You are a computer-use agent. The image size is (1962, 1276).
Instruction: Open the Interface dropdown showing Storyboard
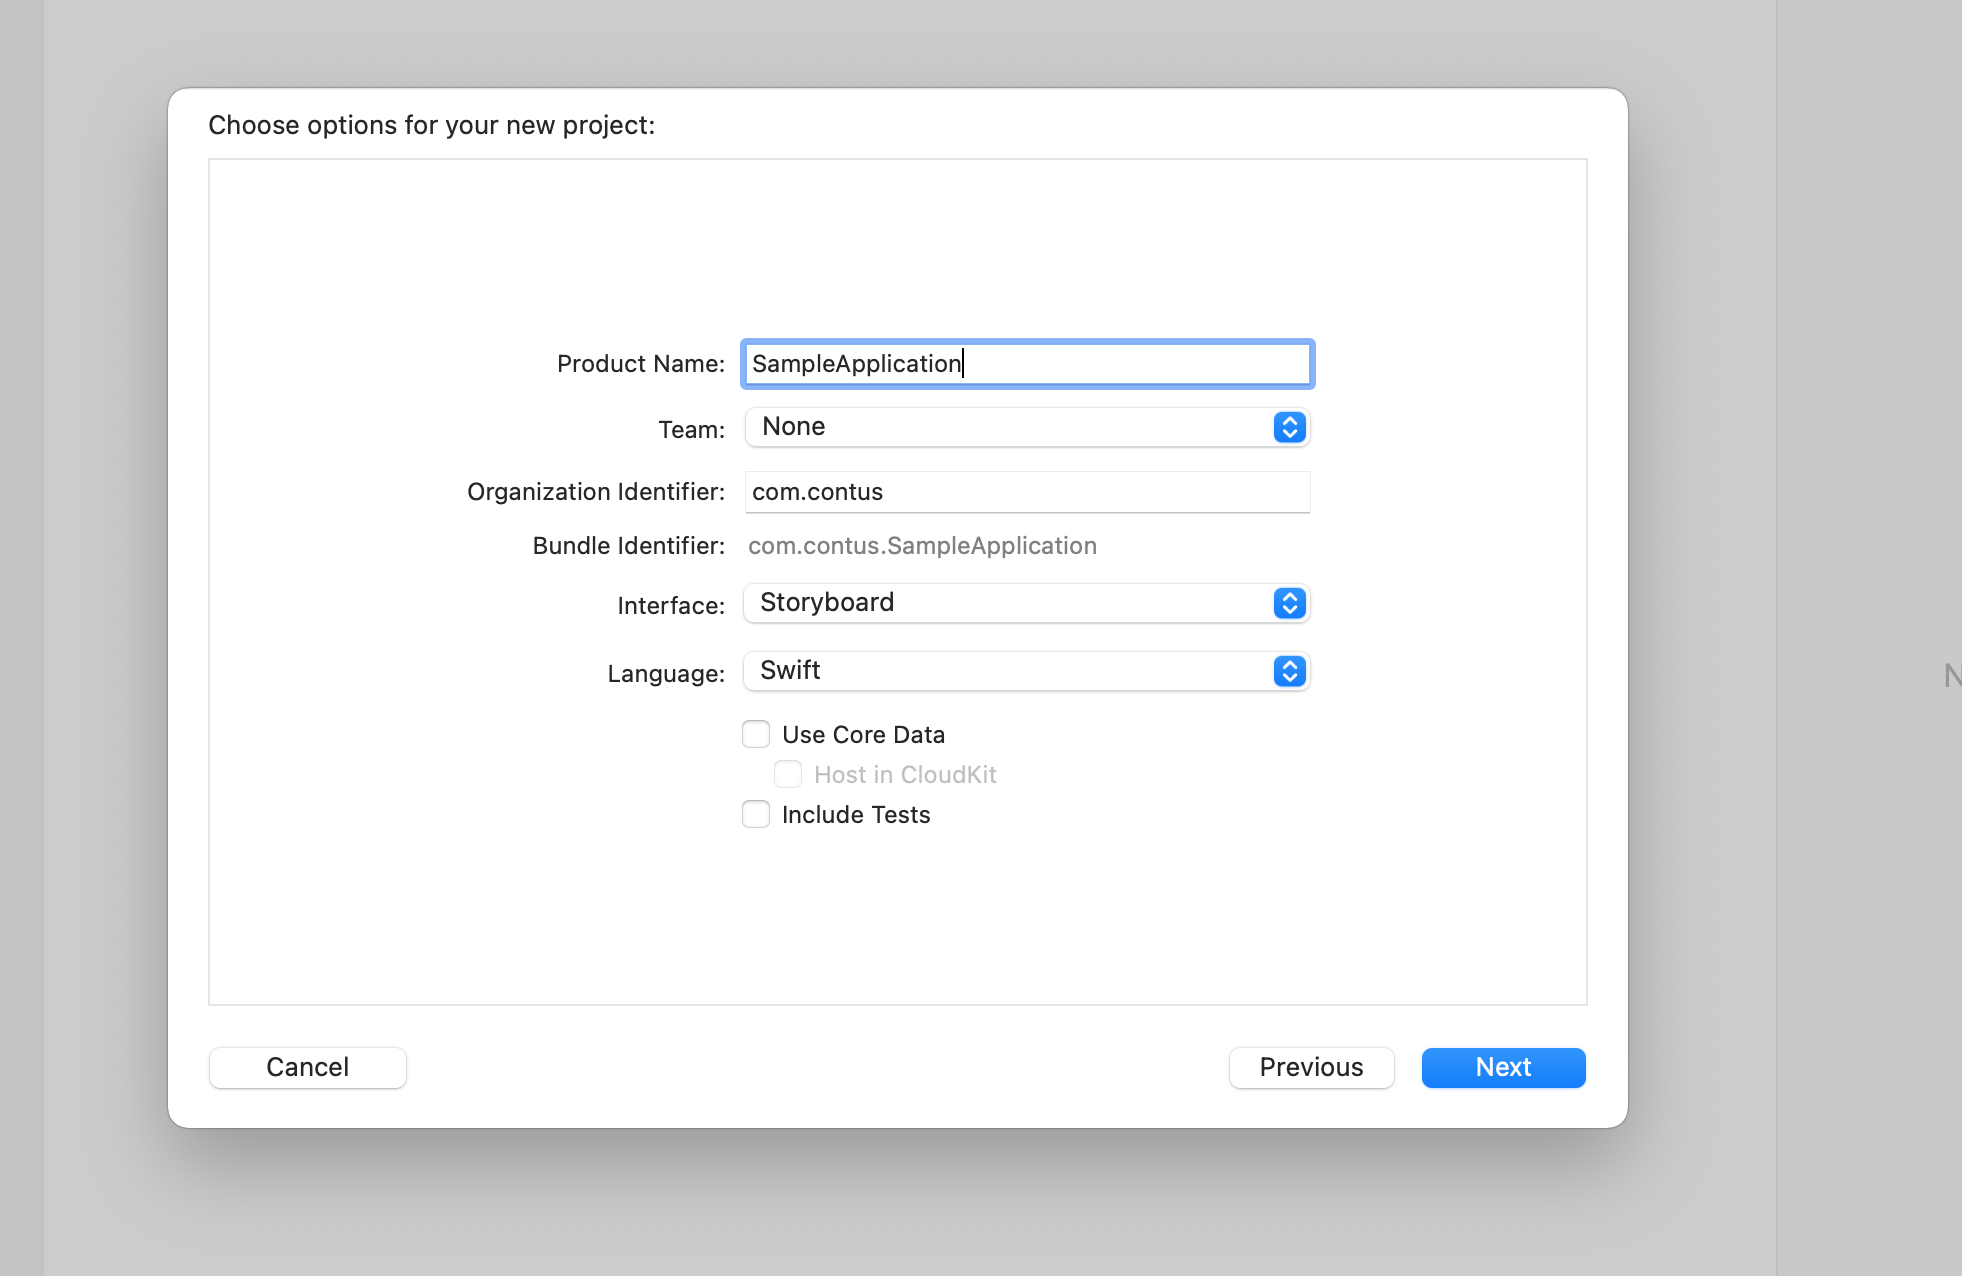pos(1008,604)
